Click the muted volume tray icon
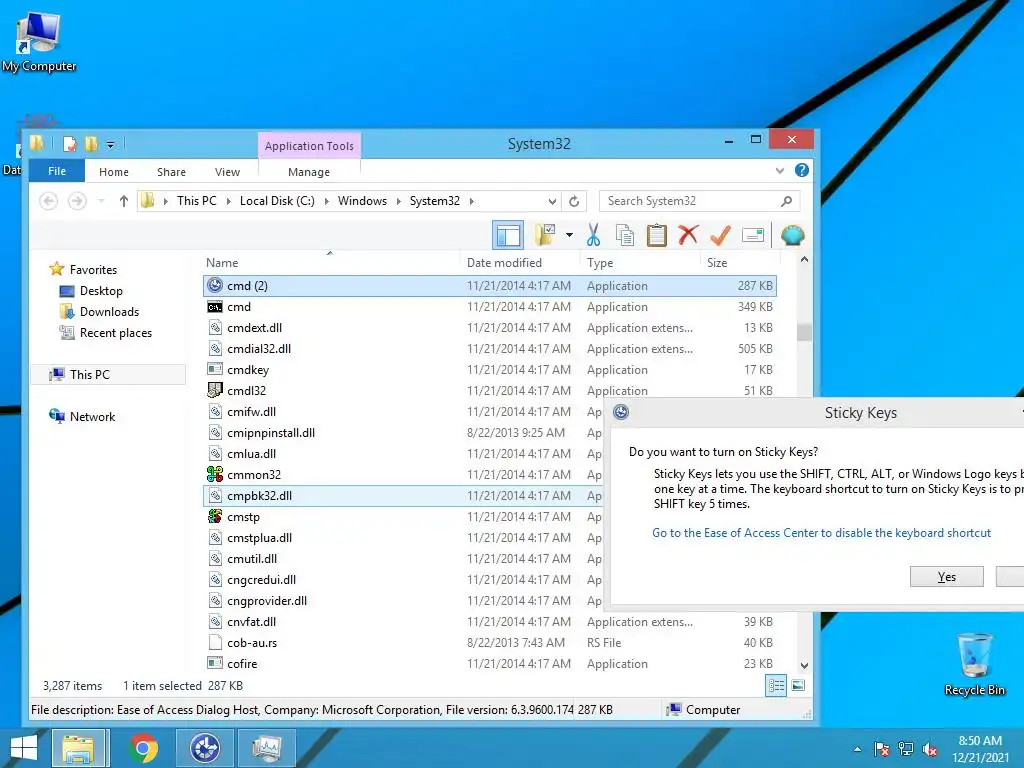The height and width of the screenshot is (768, 1024). [x=930, y=750]
